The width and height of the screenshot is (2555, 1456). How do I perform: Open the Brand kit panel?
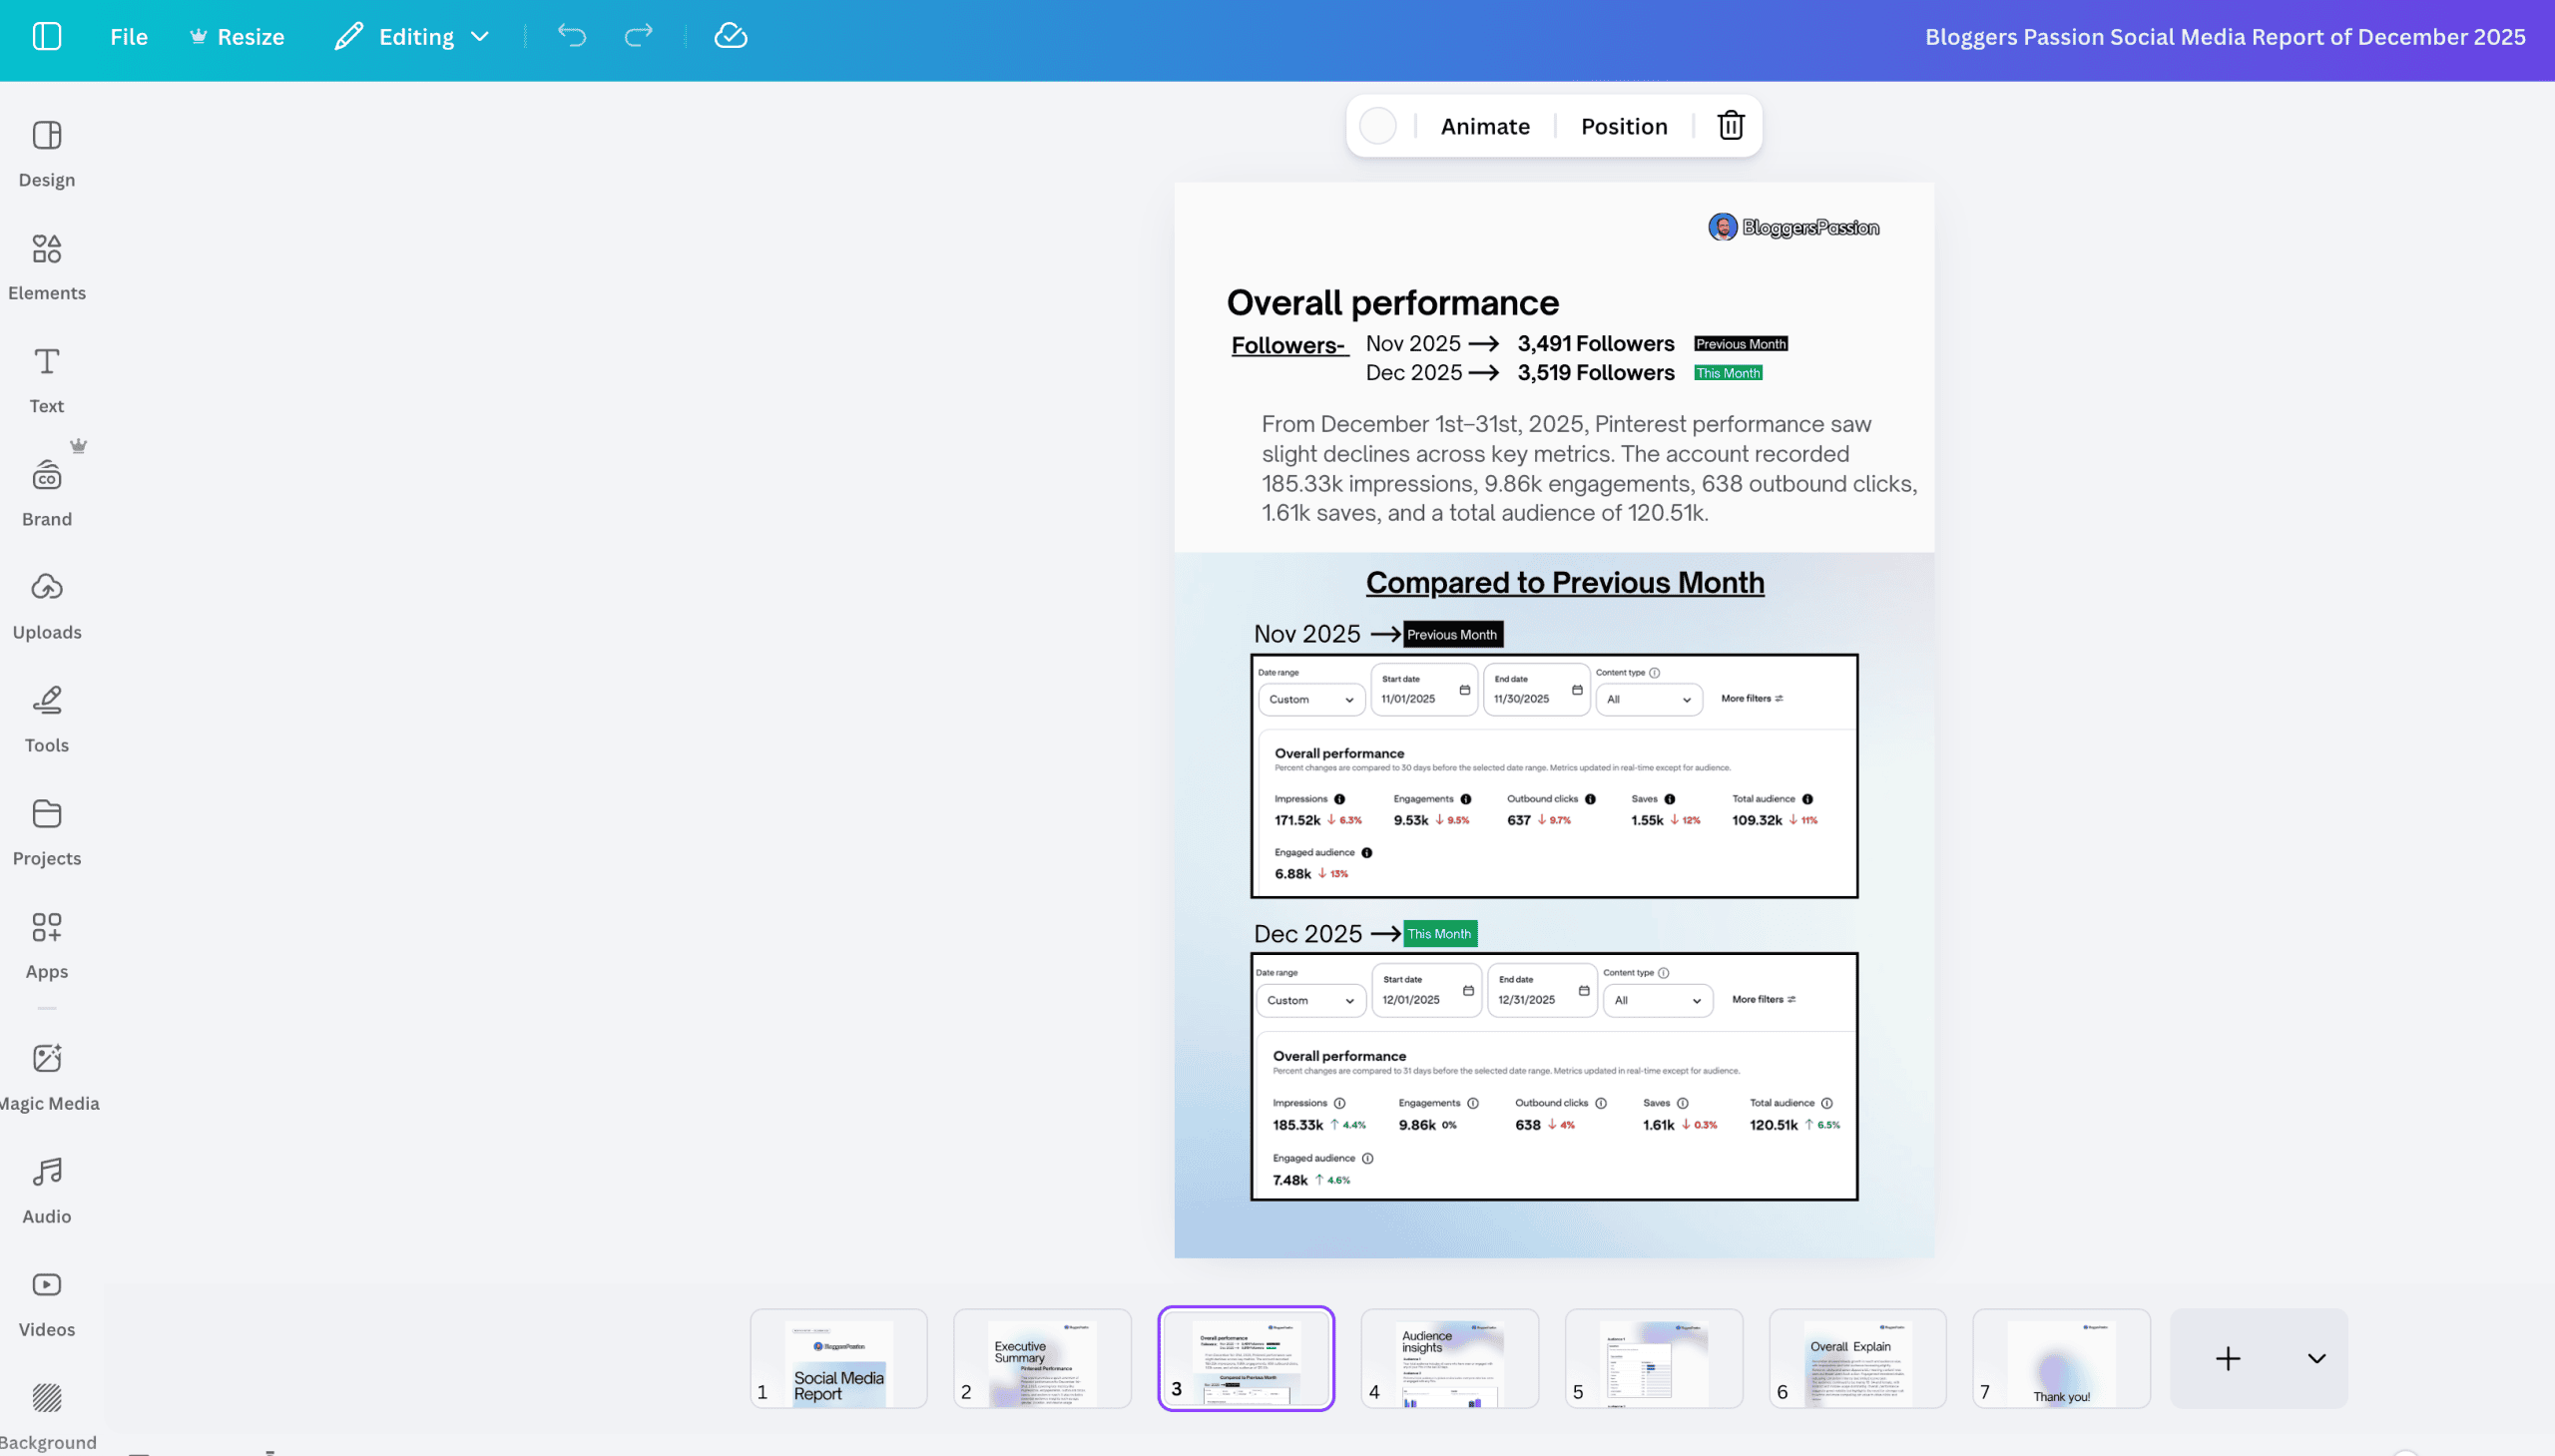46,491
